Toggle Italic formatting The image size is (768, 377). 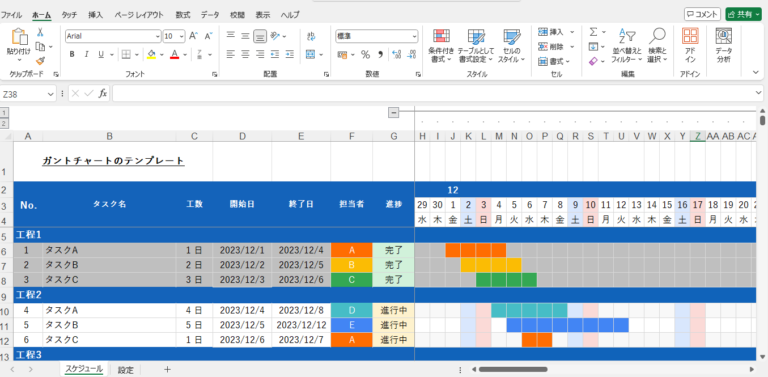click(x=86, y=54)
